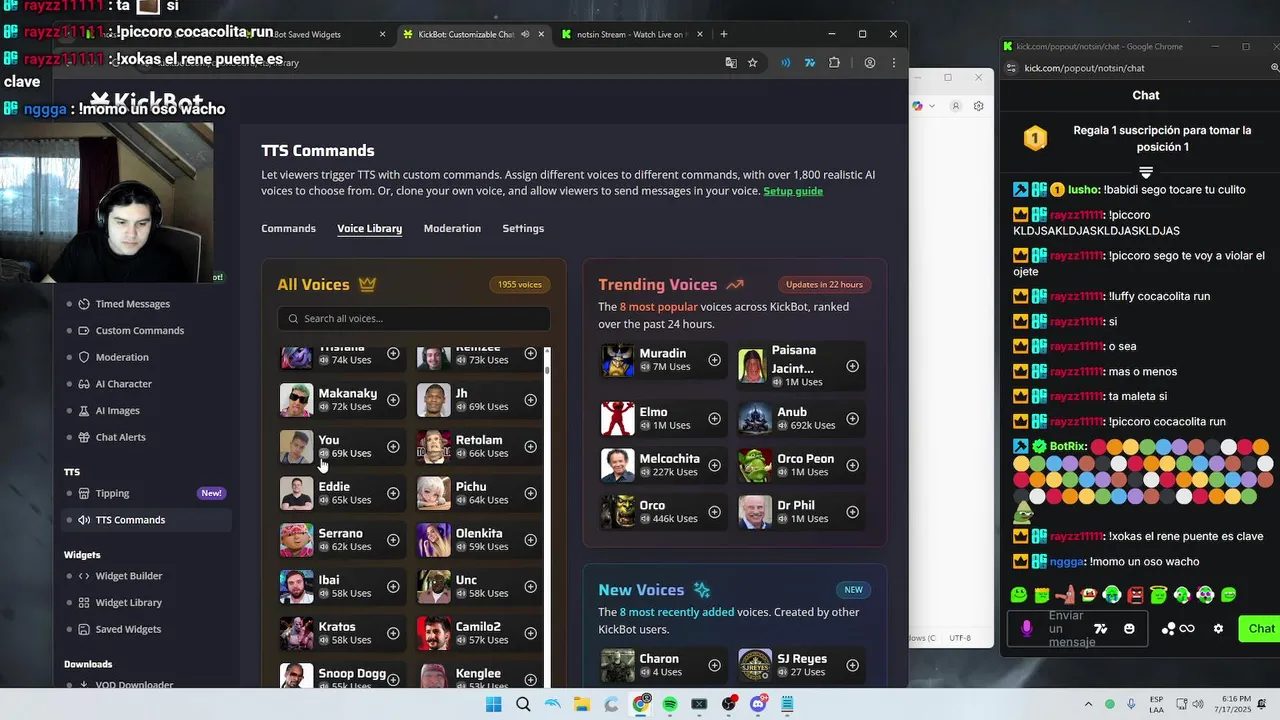Add the Dr Phil trending voice

[x=852, y=512]
